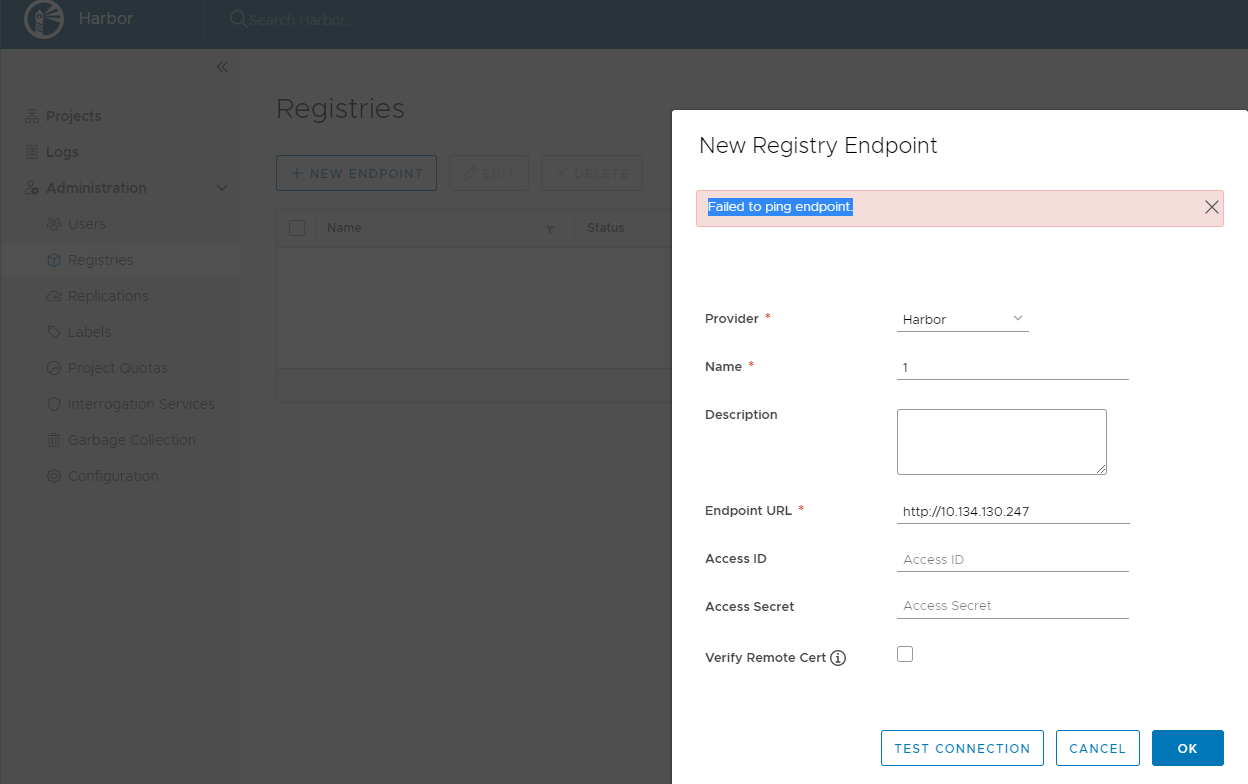Enable Verify Remote Cert
The width and height of the screenshot is (1248, 784).
click(x=905, y=653)
